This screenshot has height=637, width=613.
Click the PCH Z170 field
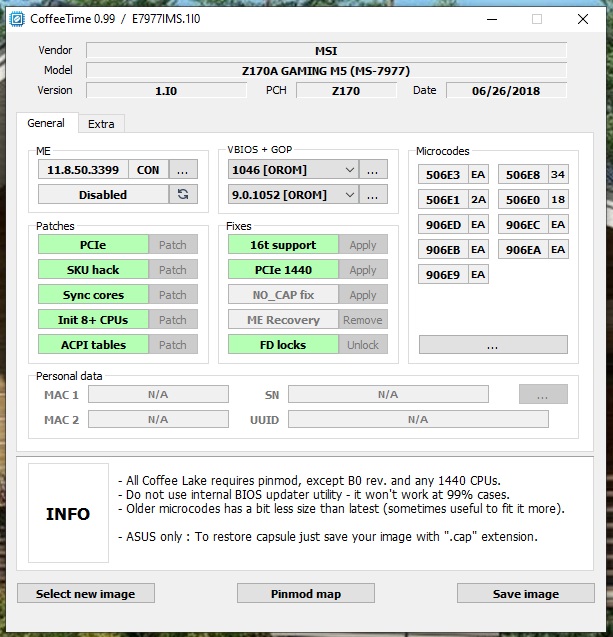[x=346, y=90]
